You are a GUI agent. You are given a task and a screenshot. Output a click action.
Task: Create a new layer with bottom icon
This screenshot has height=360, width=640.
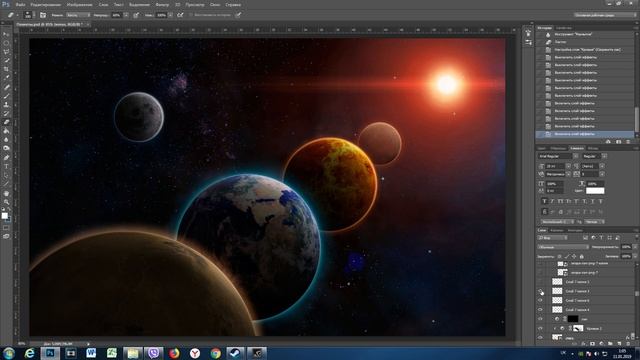coord(619,344)
